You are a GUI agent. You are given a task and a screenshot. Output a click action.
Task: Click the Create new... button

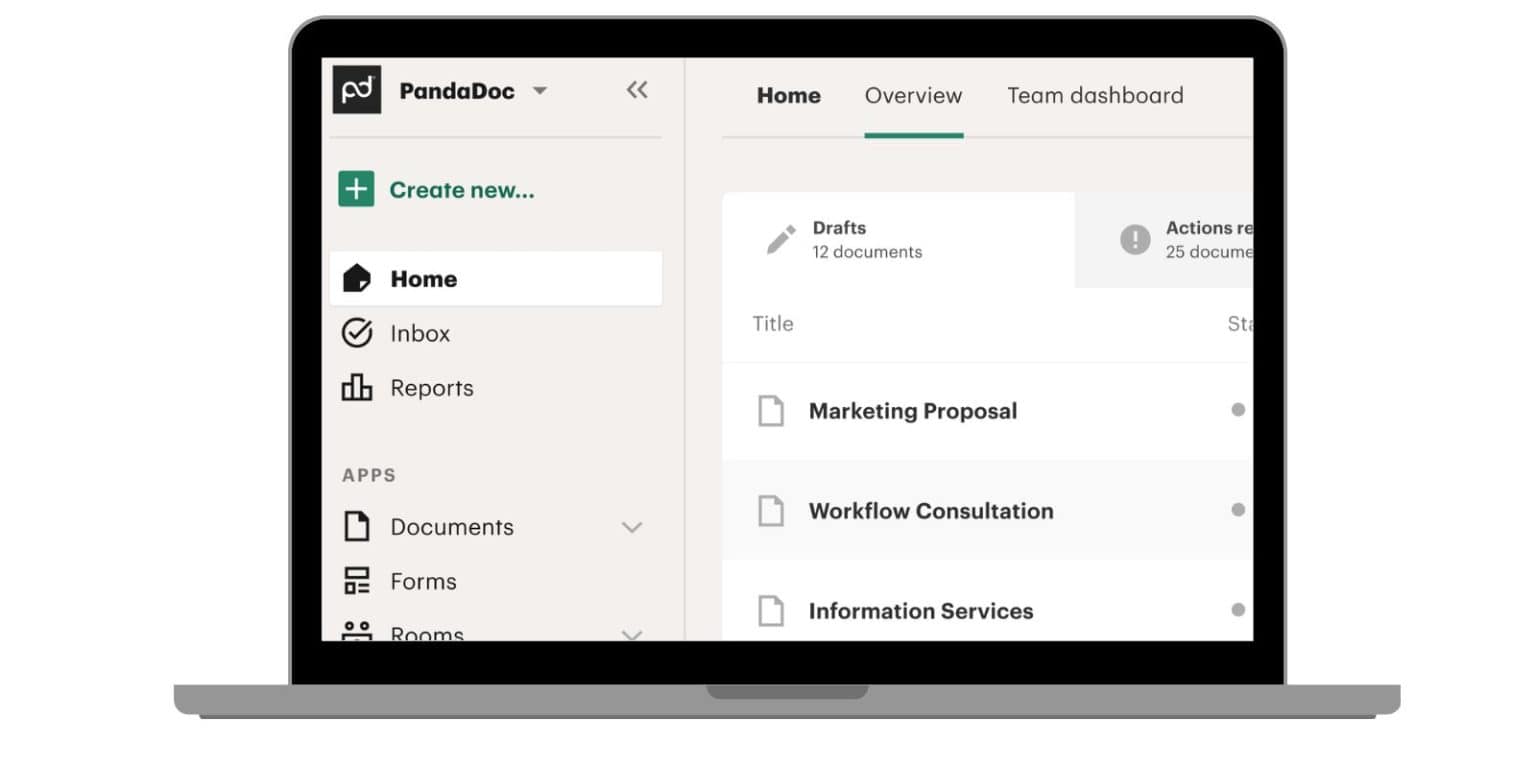tap(462, 189)
